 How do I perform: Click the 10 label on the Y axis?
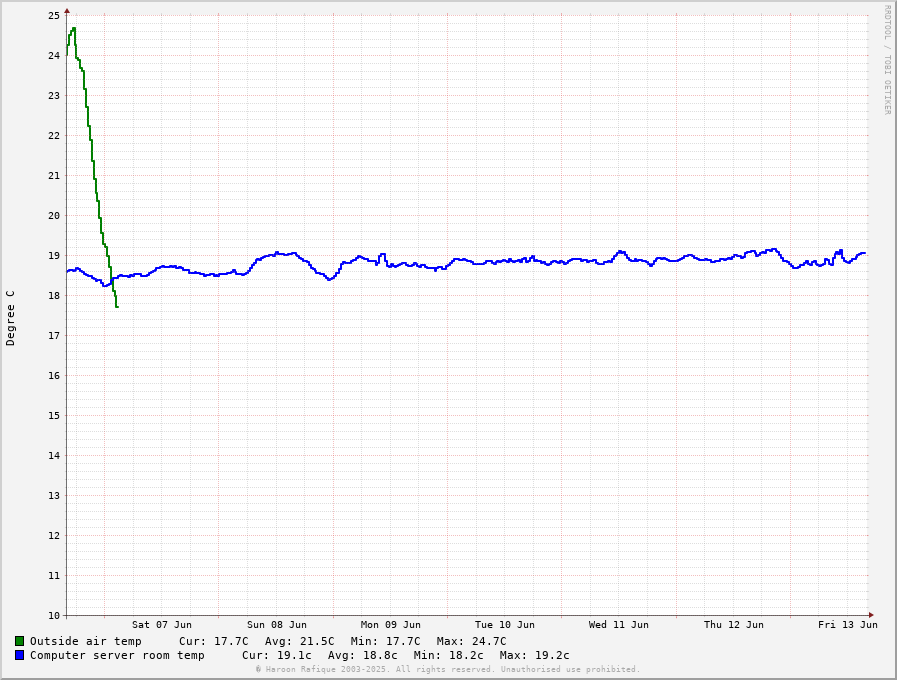(x=54, y=615)
